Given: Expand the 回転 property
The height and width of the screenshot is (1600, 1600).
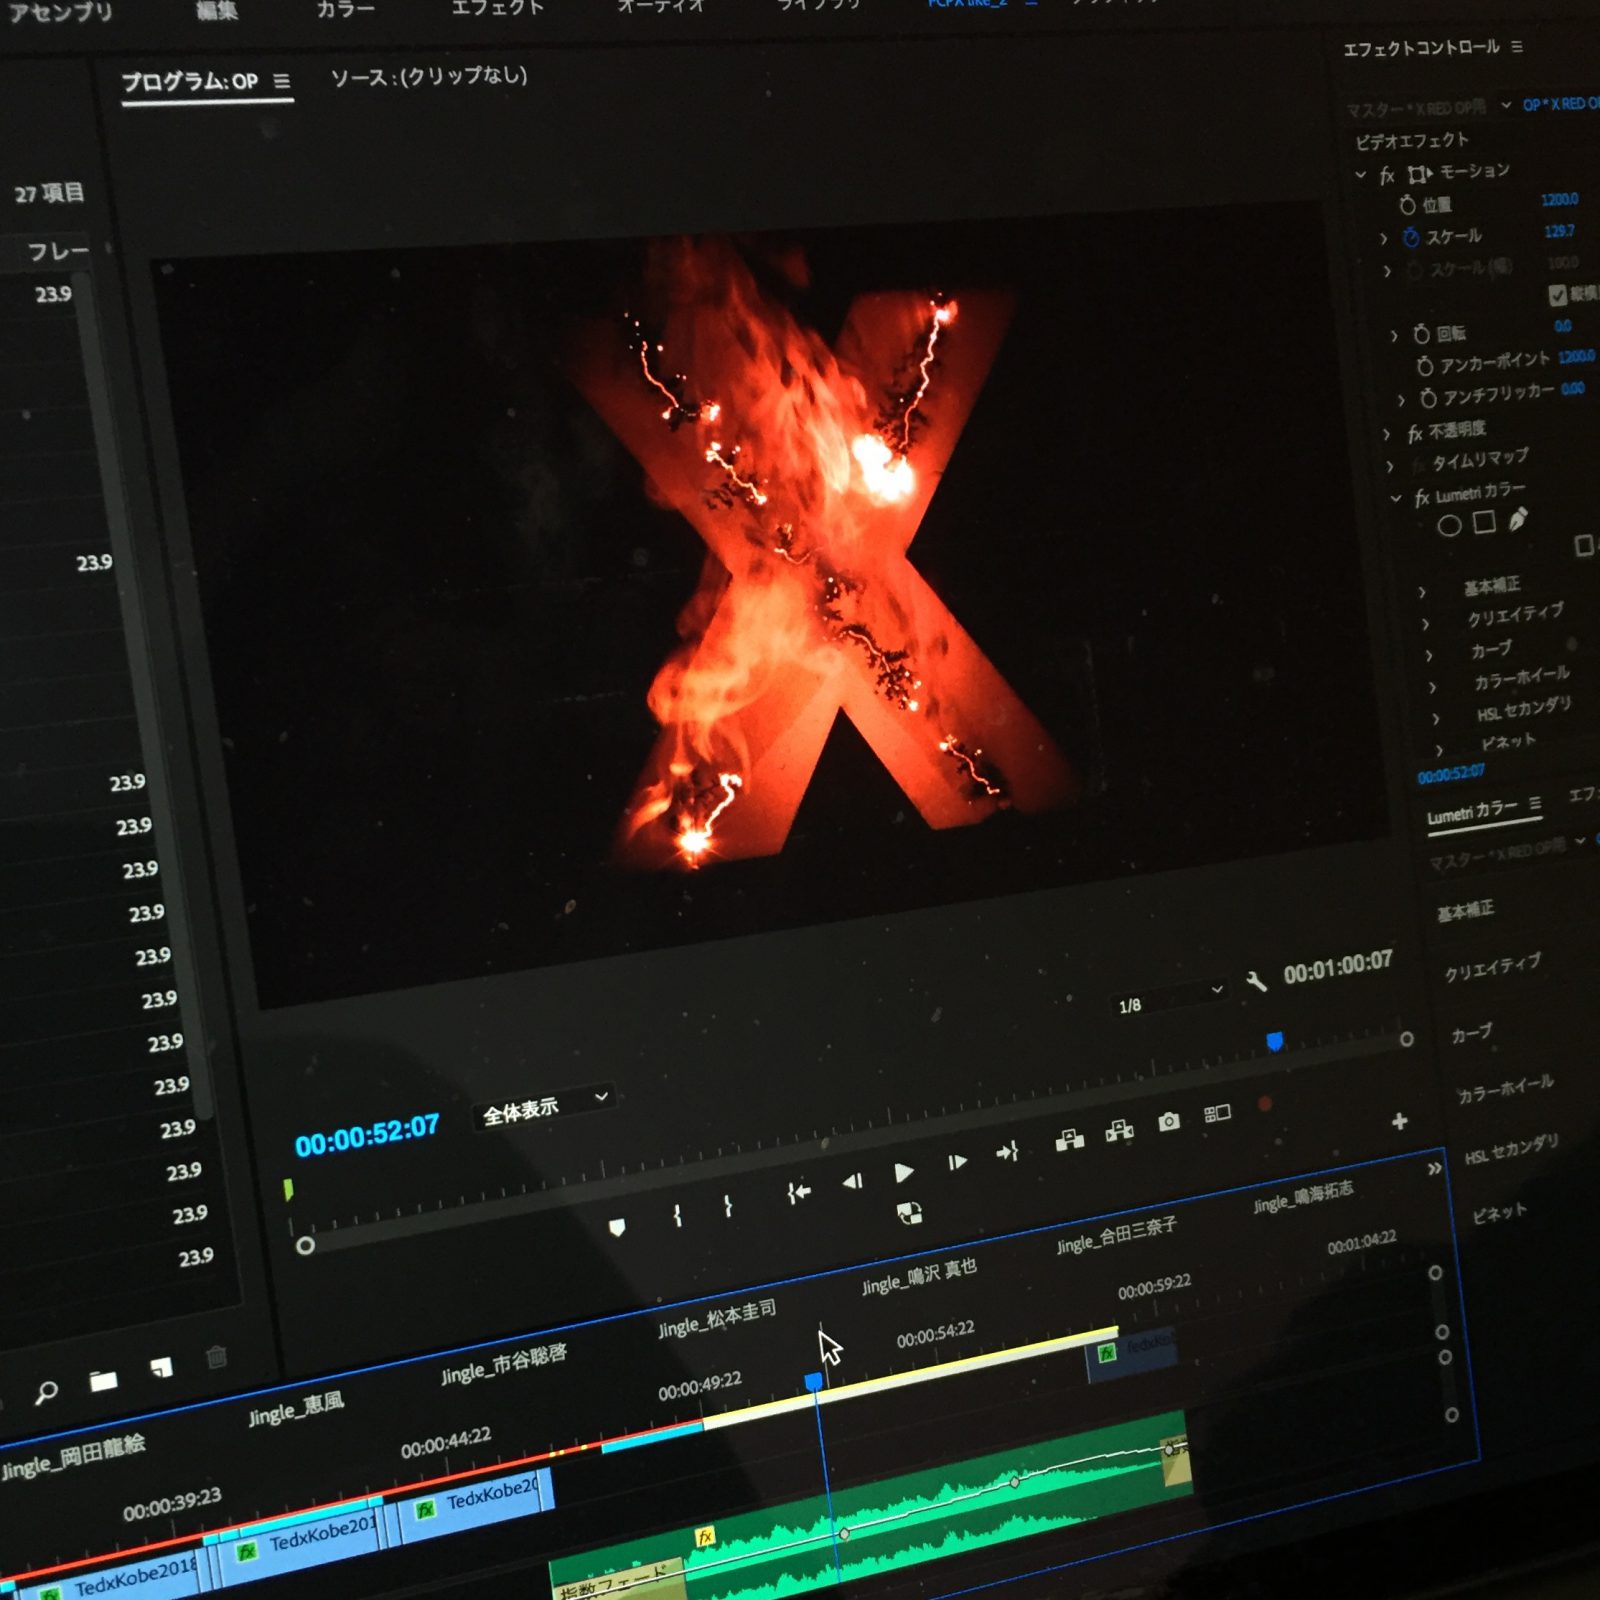Looking at the screenshot, I should click(1394, 336).
